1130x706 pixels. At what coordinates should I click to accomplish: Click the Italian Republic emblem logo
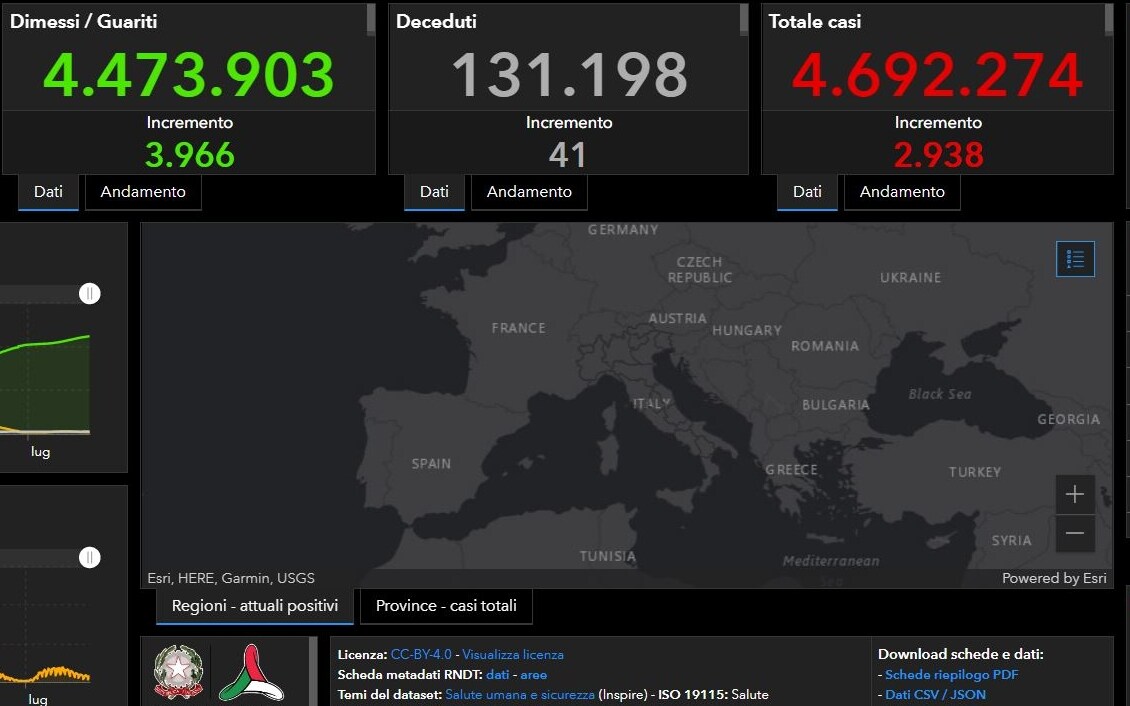pyautogui.click(x=179, y=672)
